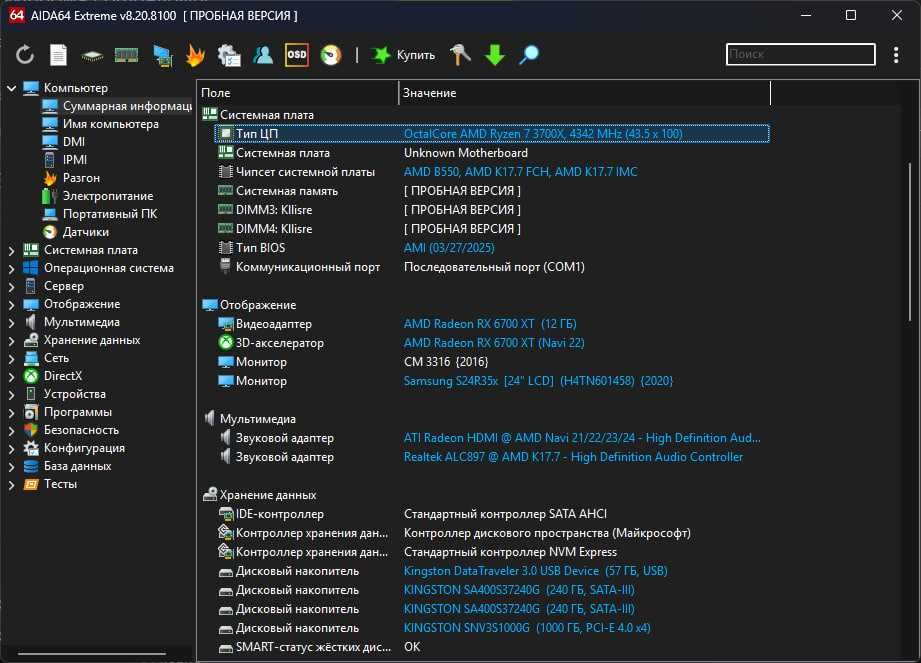Click the Устройства tree icon
This screenshot has height=663, width=921.
(x=31, y=394)
